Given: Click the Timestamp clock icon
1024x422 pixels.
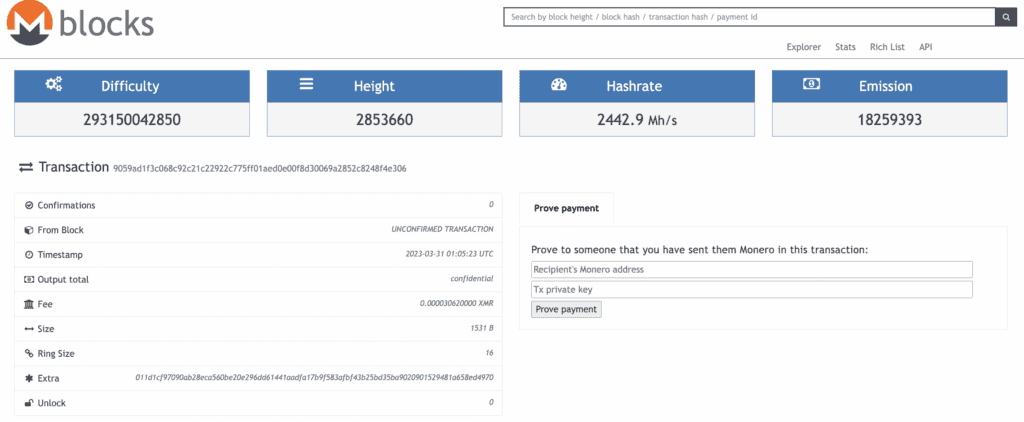Looking at the screenshot, I should [28, 254].
